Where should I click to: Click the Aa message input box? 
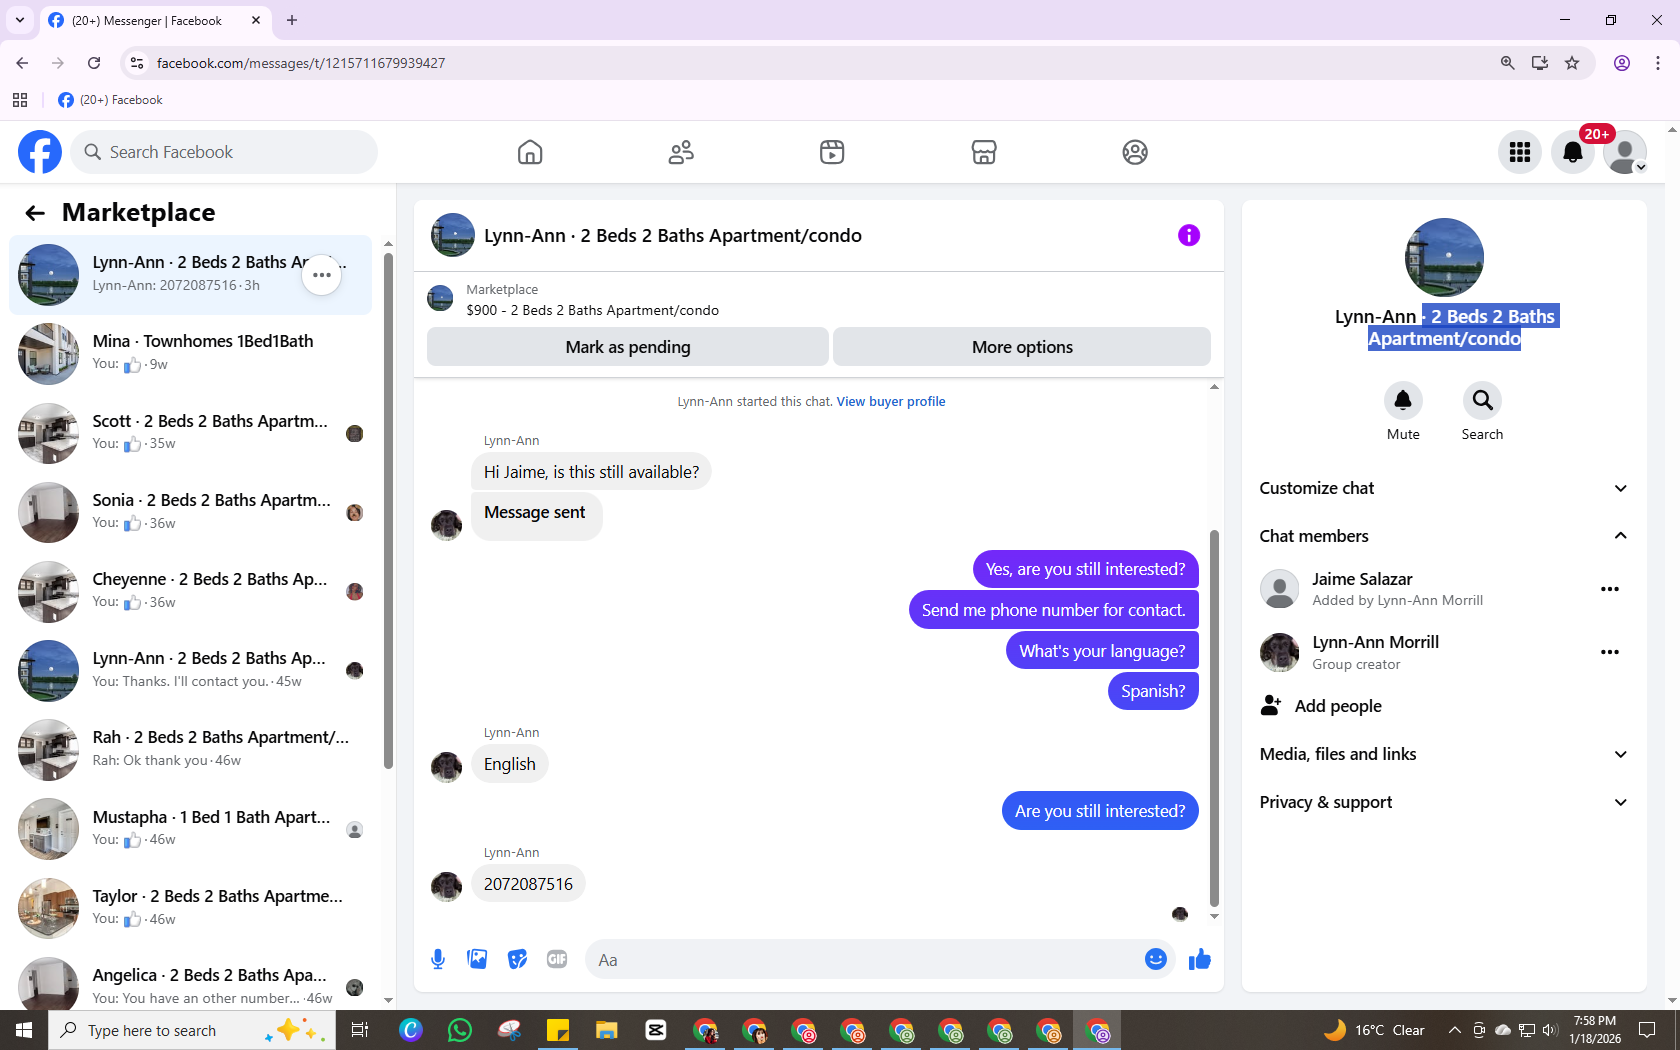click(x=865, y=960)
